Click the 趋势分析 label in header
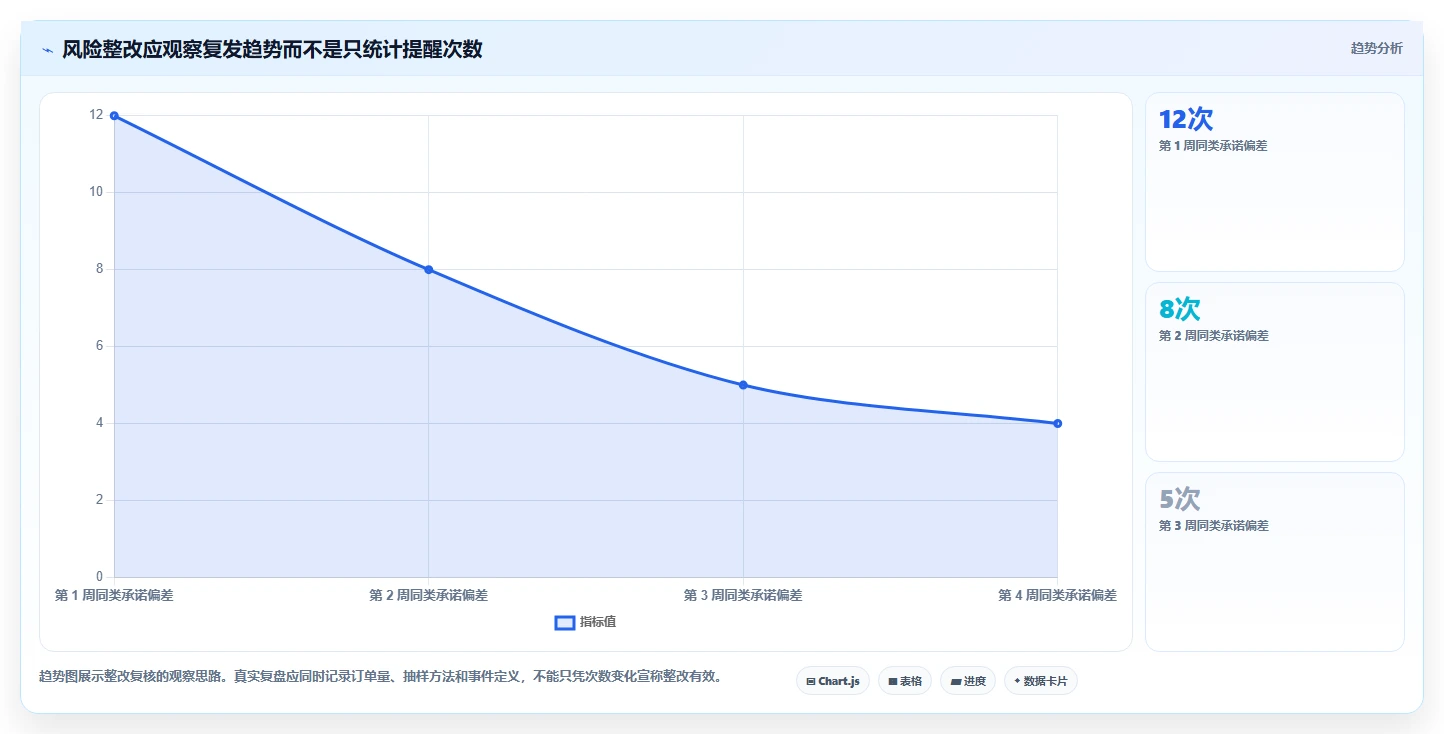Image resolution: width=1444 pixels, height=734 pixels. click(1376, 48)
